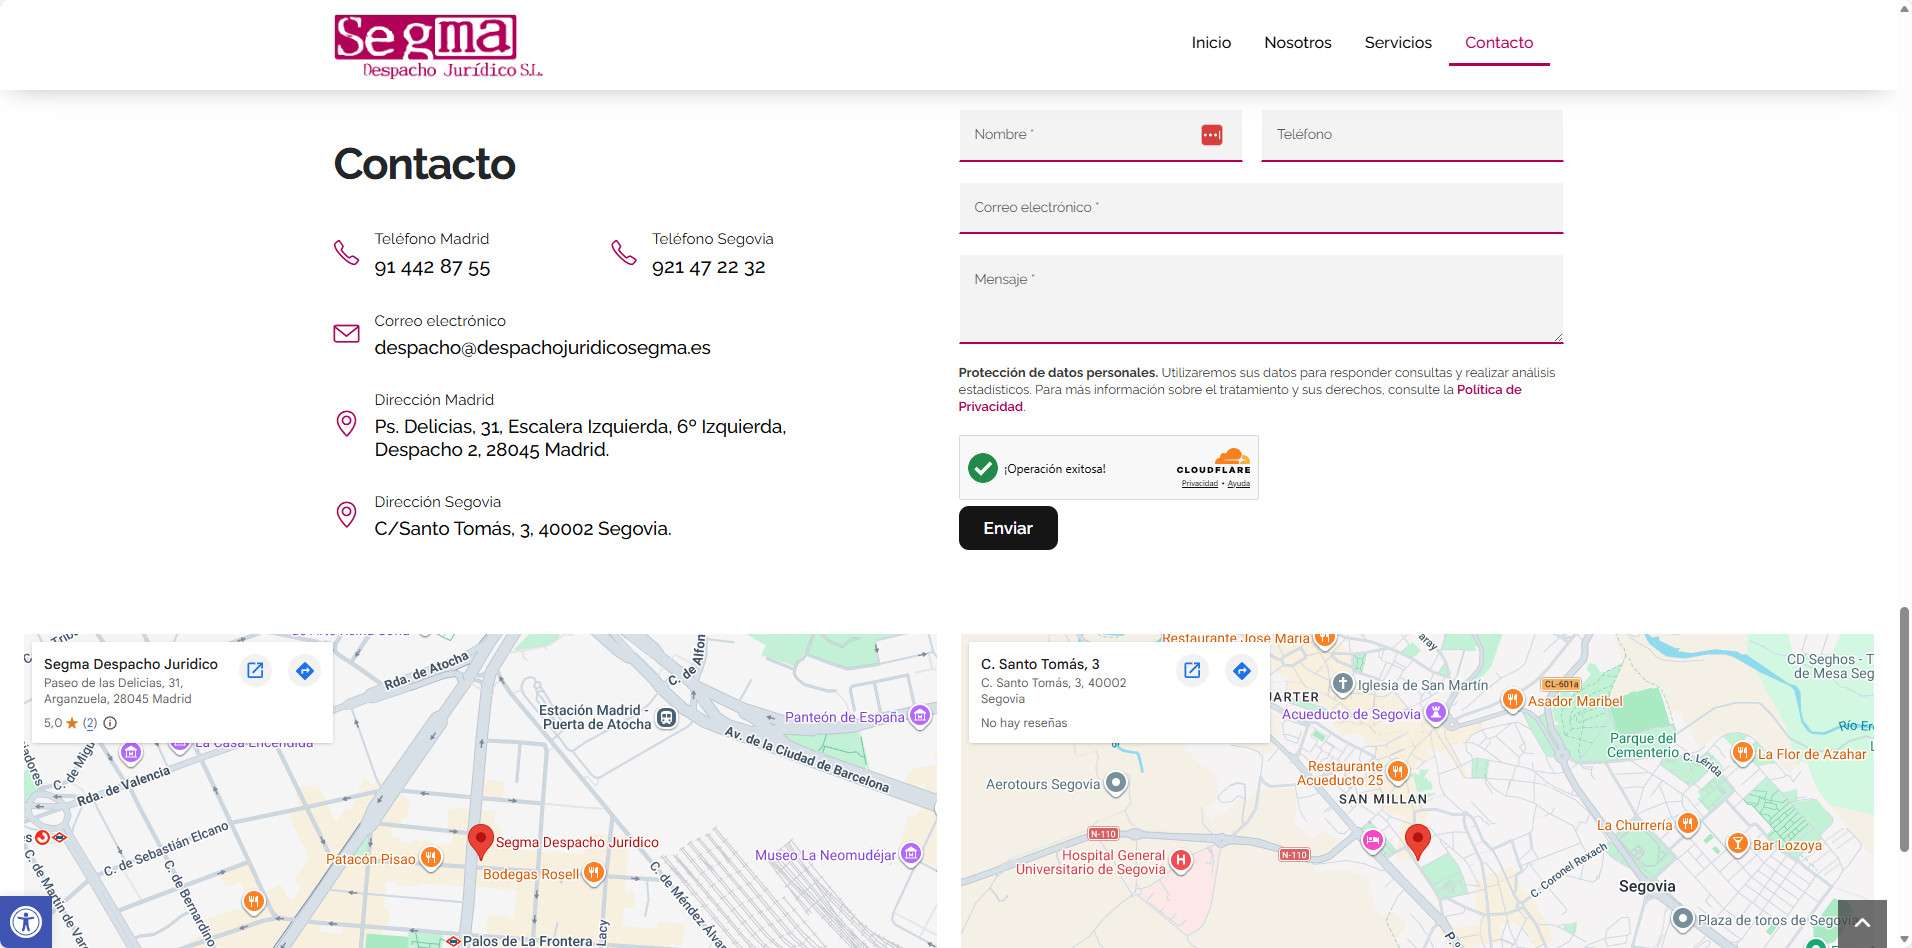This screenshot has height=948, width=1912.
Task: Open the Política de Privacidad link
Action: click(x=1488, y=390)
